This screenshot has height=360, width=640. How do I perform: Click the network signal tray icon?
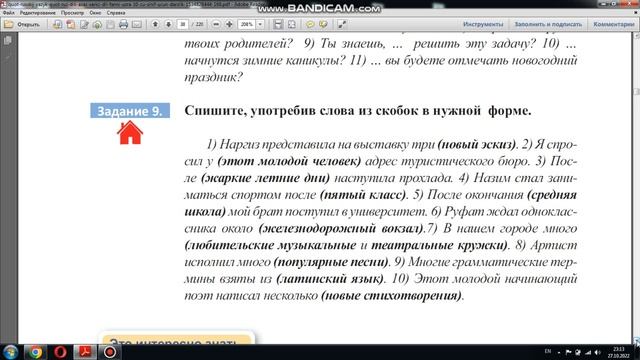(588, 352)
